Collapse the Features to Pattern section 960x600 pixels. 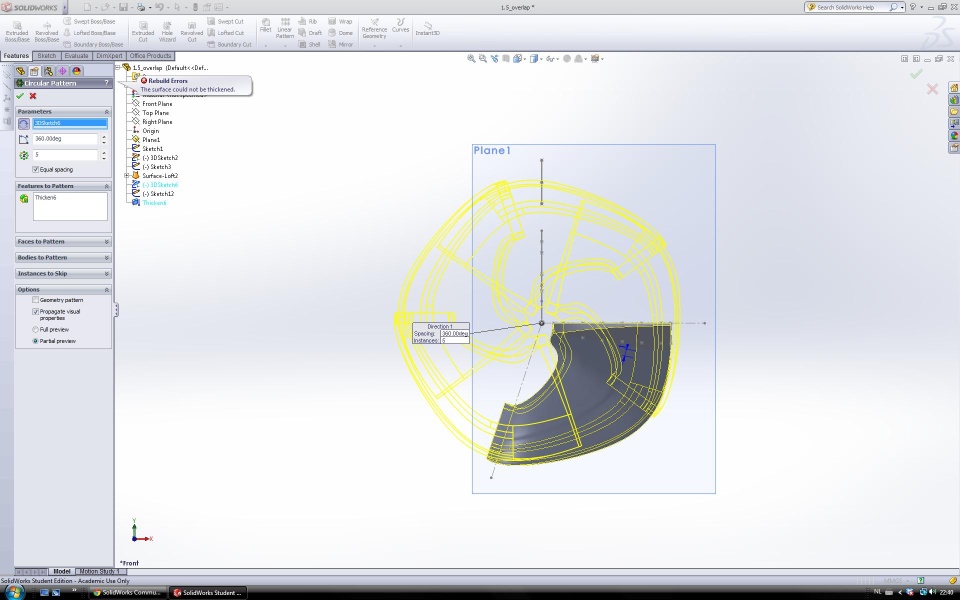[107, 186]
